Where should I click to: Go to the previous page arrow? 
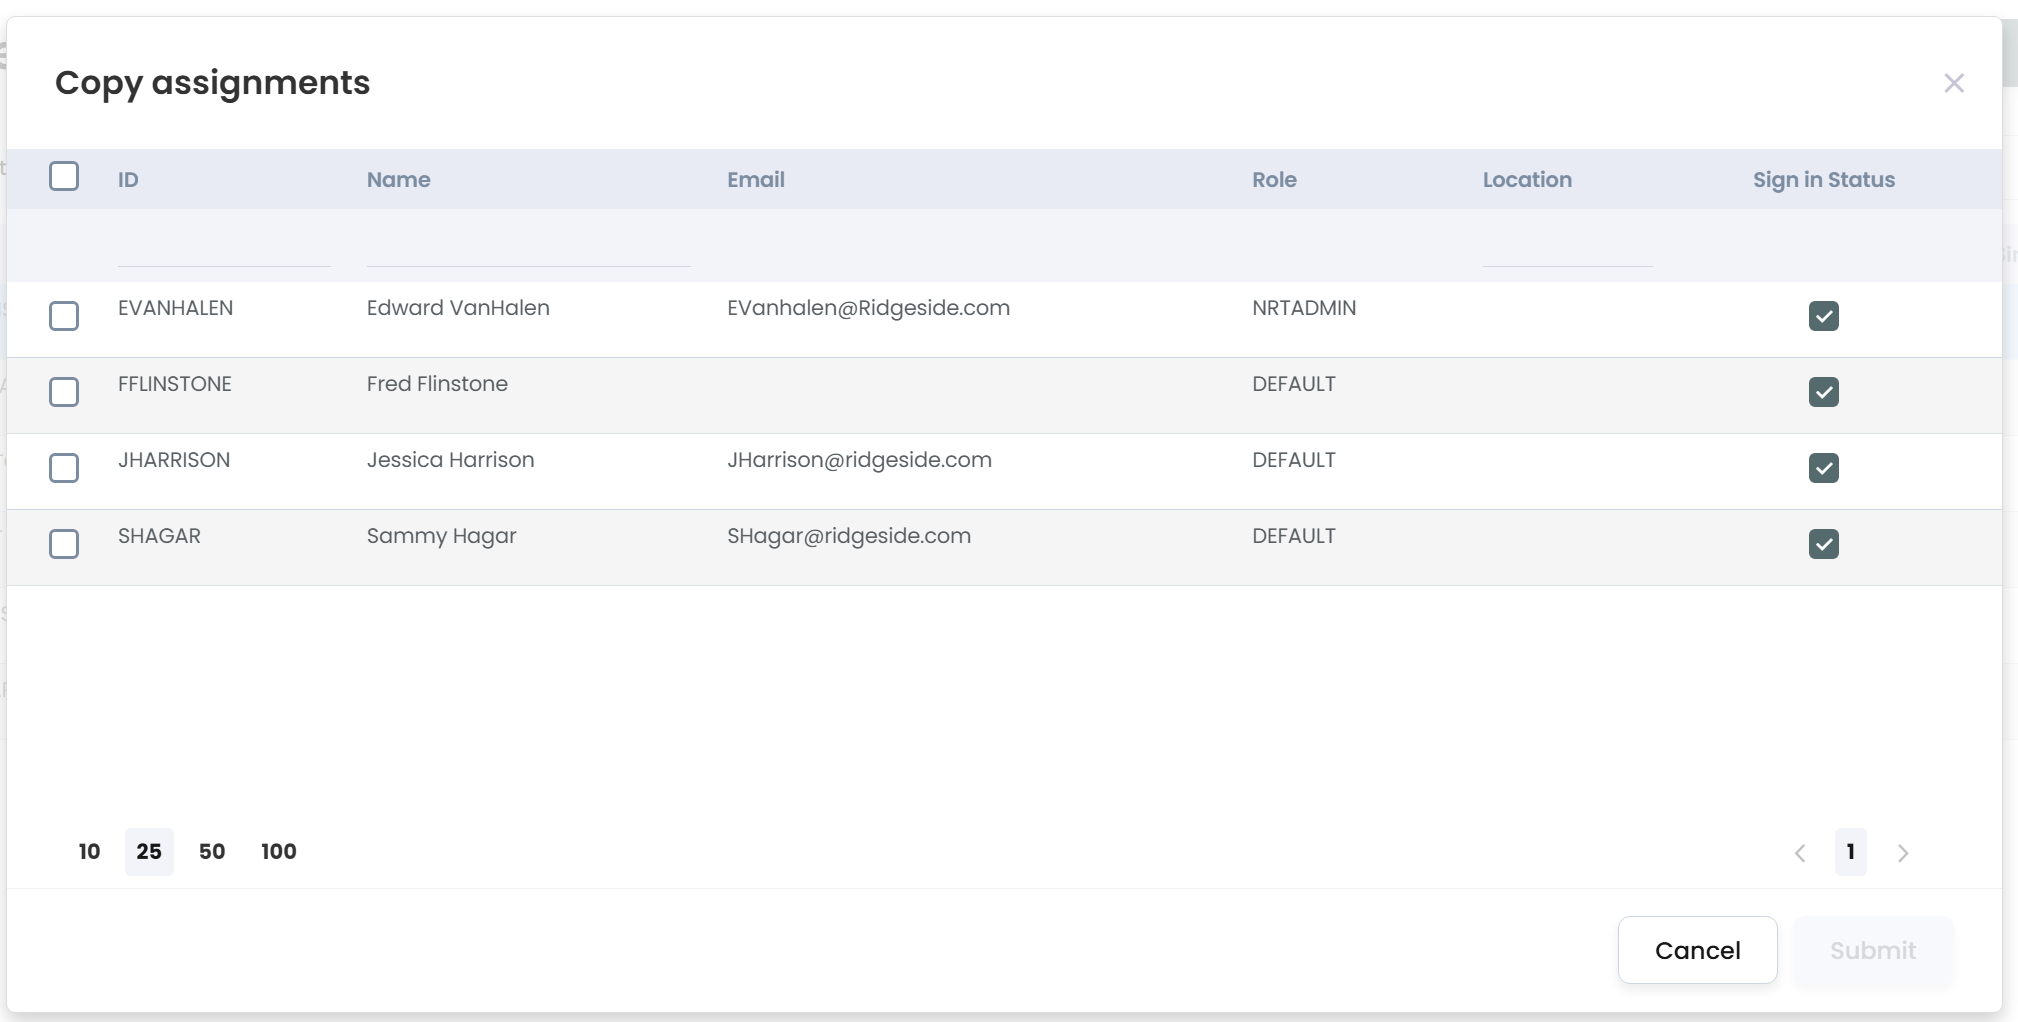tap(1800, 853)
